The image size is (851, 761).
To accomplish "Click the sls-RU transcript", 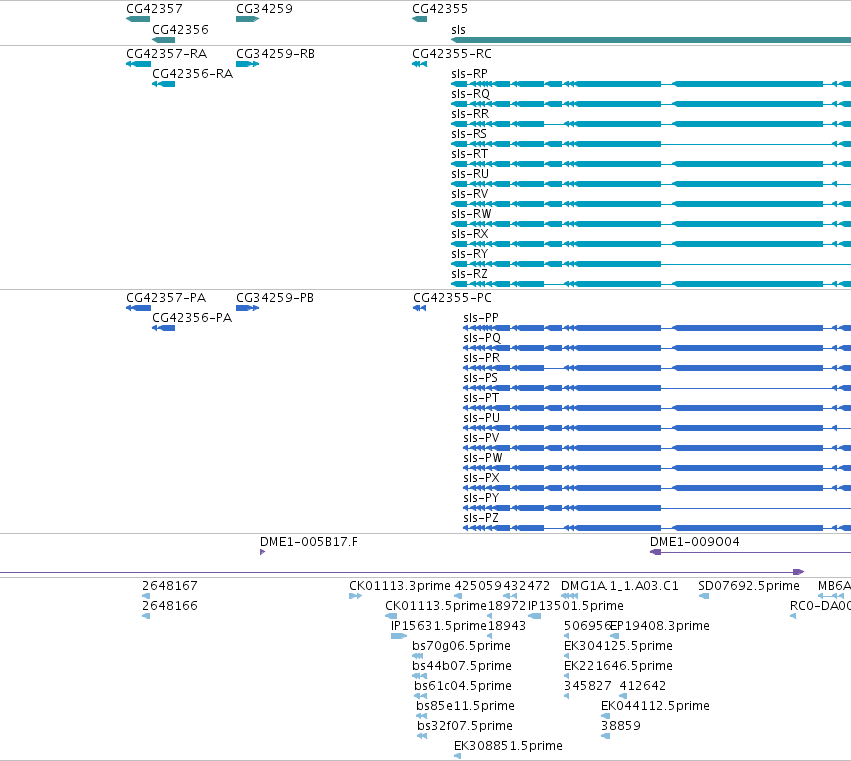I will (651, 184).
